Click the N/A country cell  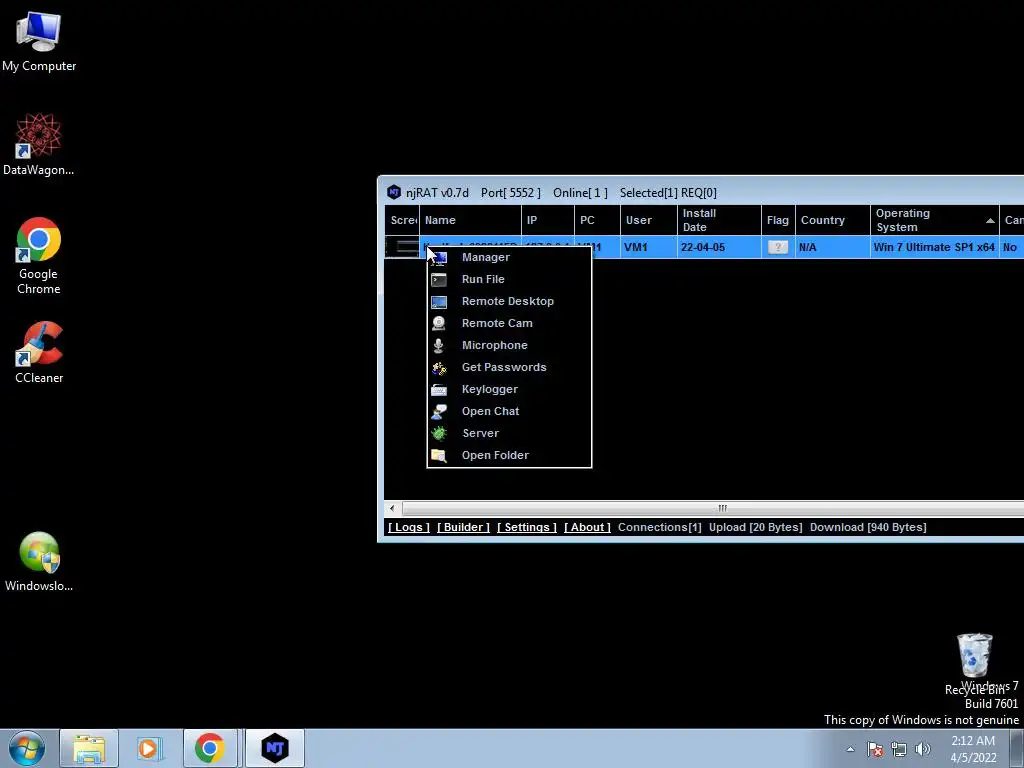click(x=808, y=248)
